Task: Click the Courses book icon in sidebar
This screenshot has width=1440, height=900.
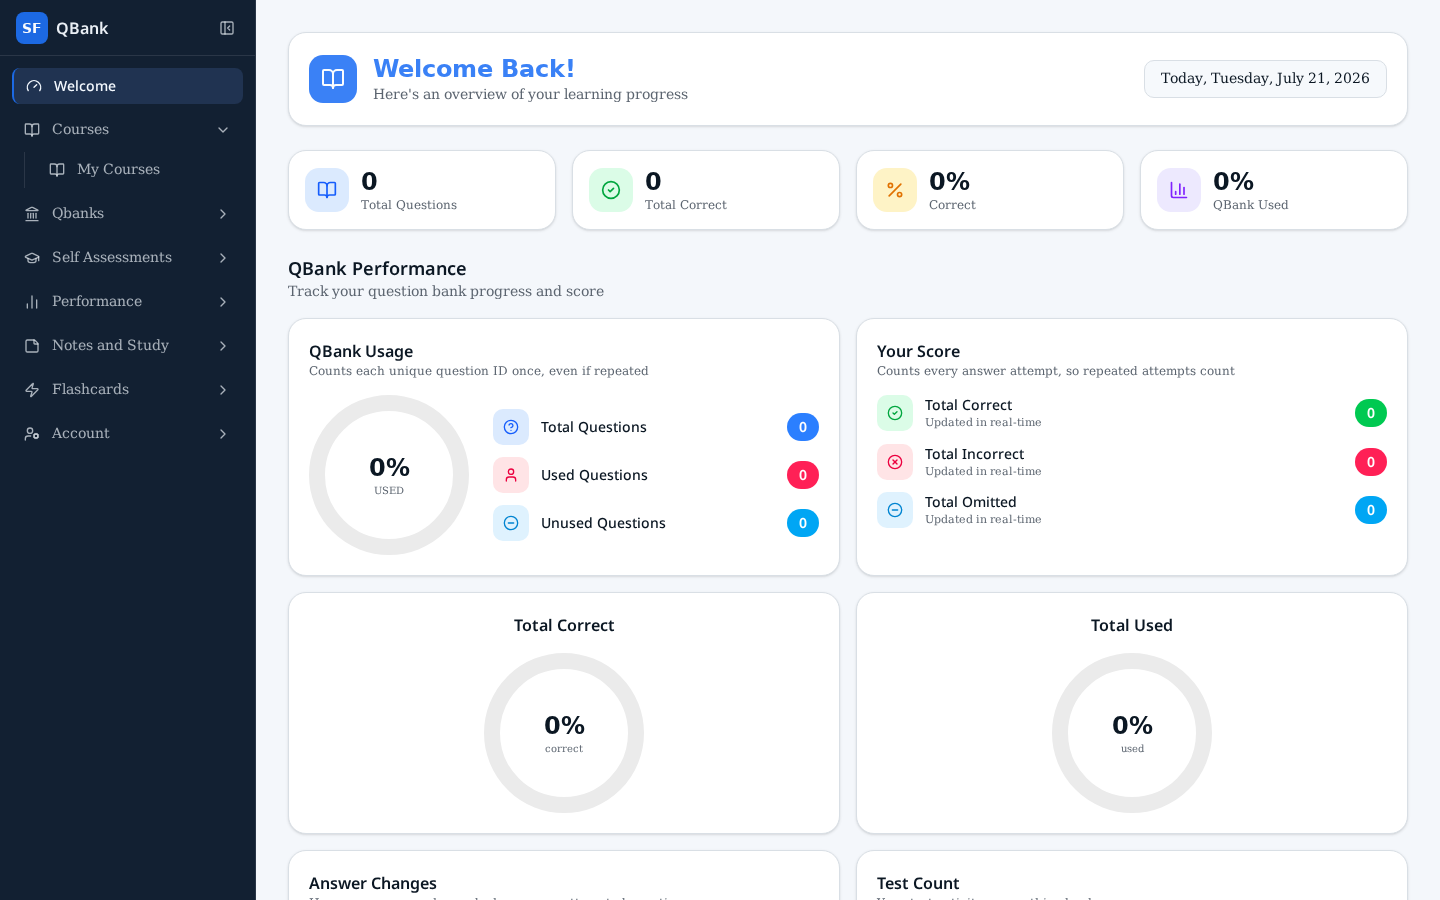Action: [x=32, y=130]
